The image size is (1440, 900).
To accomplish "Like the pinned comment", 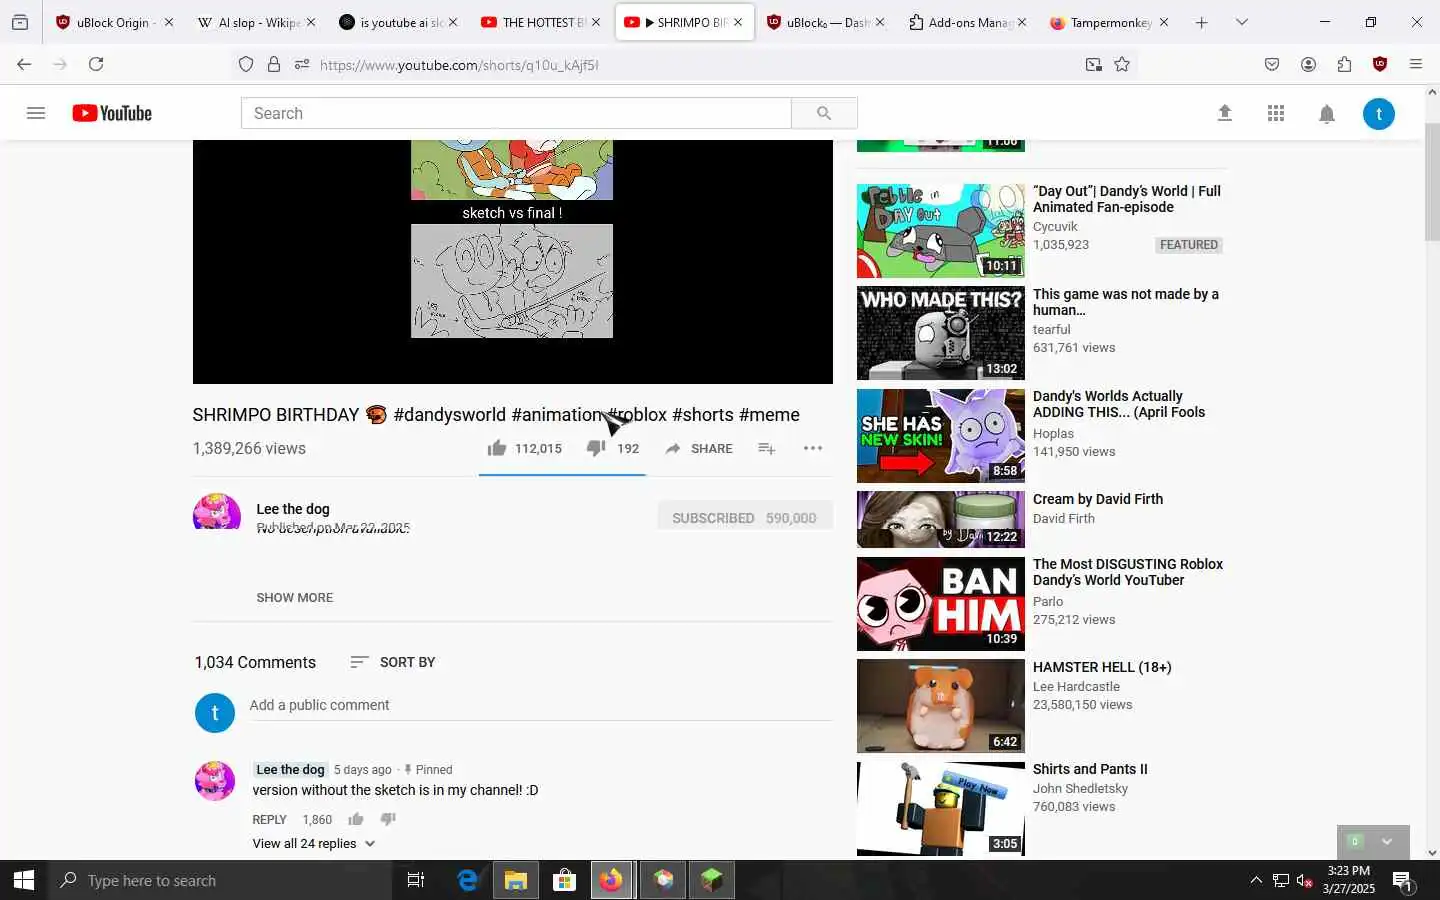I will [x=356, y=819].
